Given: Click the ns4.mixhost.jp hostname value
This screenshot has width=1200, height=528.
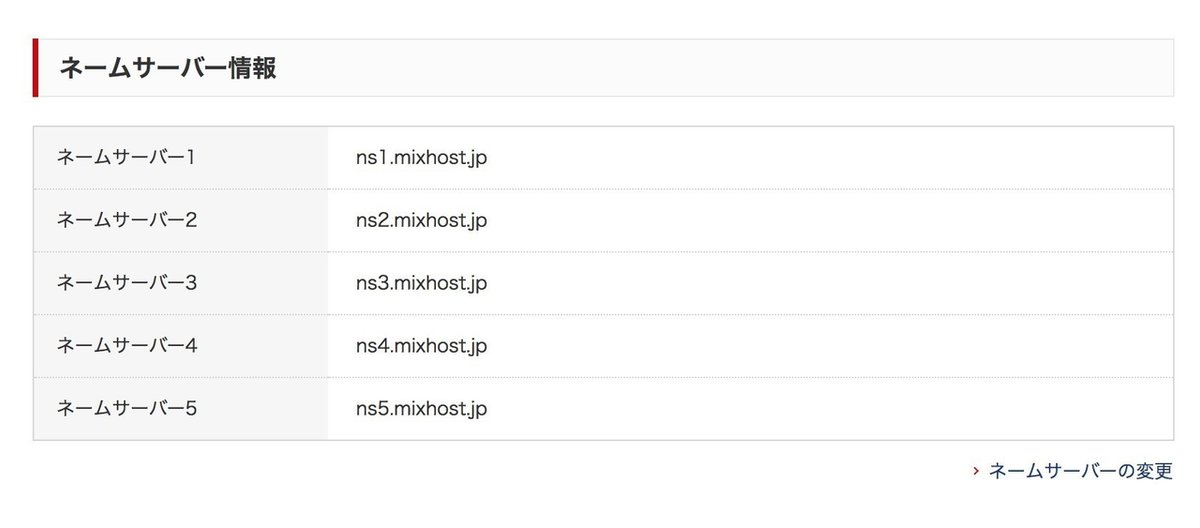Looking at the screenshot, I should (421, 346).
